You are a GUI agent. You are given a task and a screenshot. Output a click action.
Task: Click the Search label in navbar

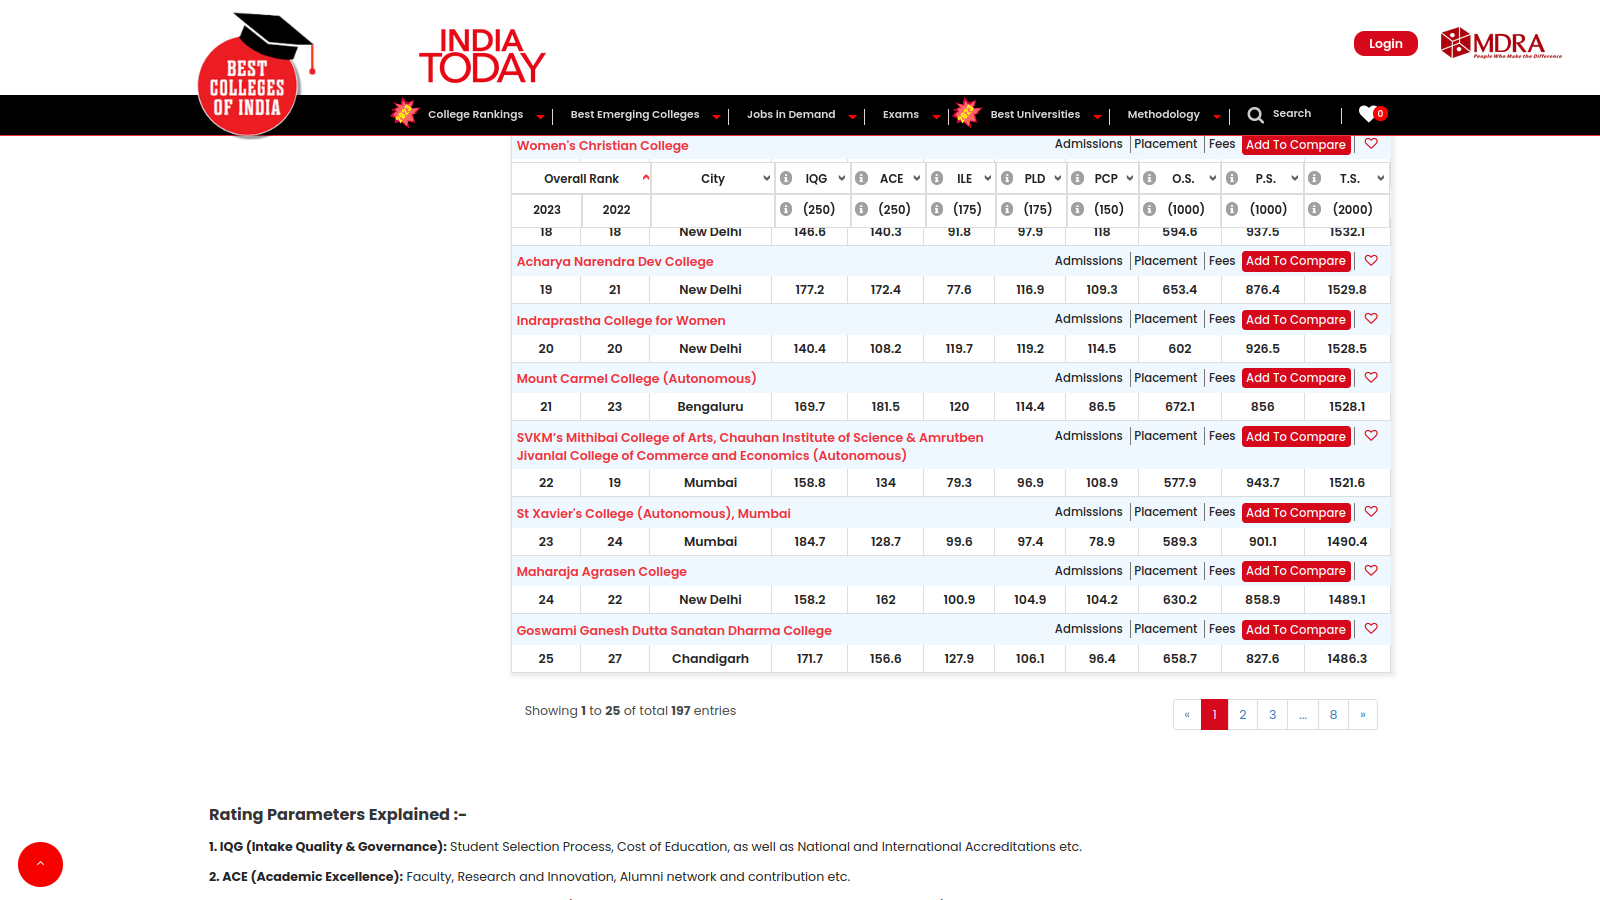point(1292,114)
